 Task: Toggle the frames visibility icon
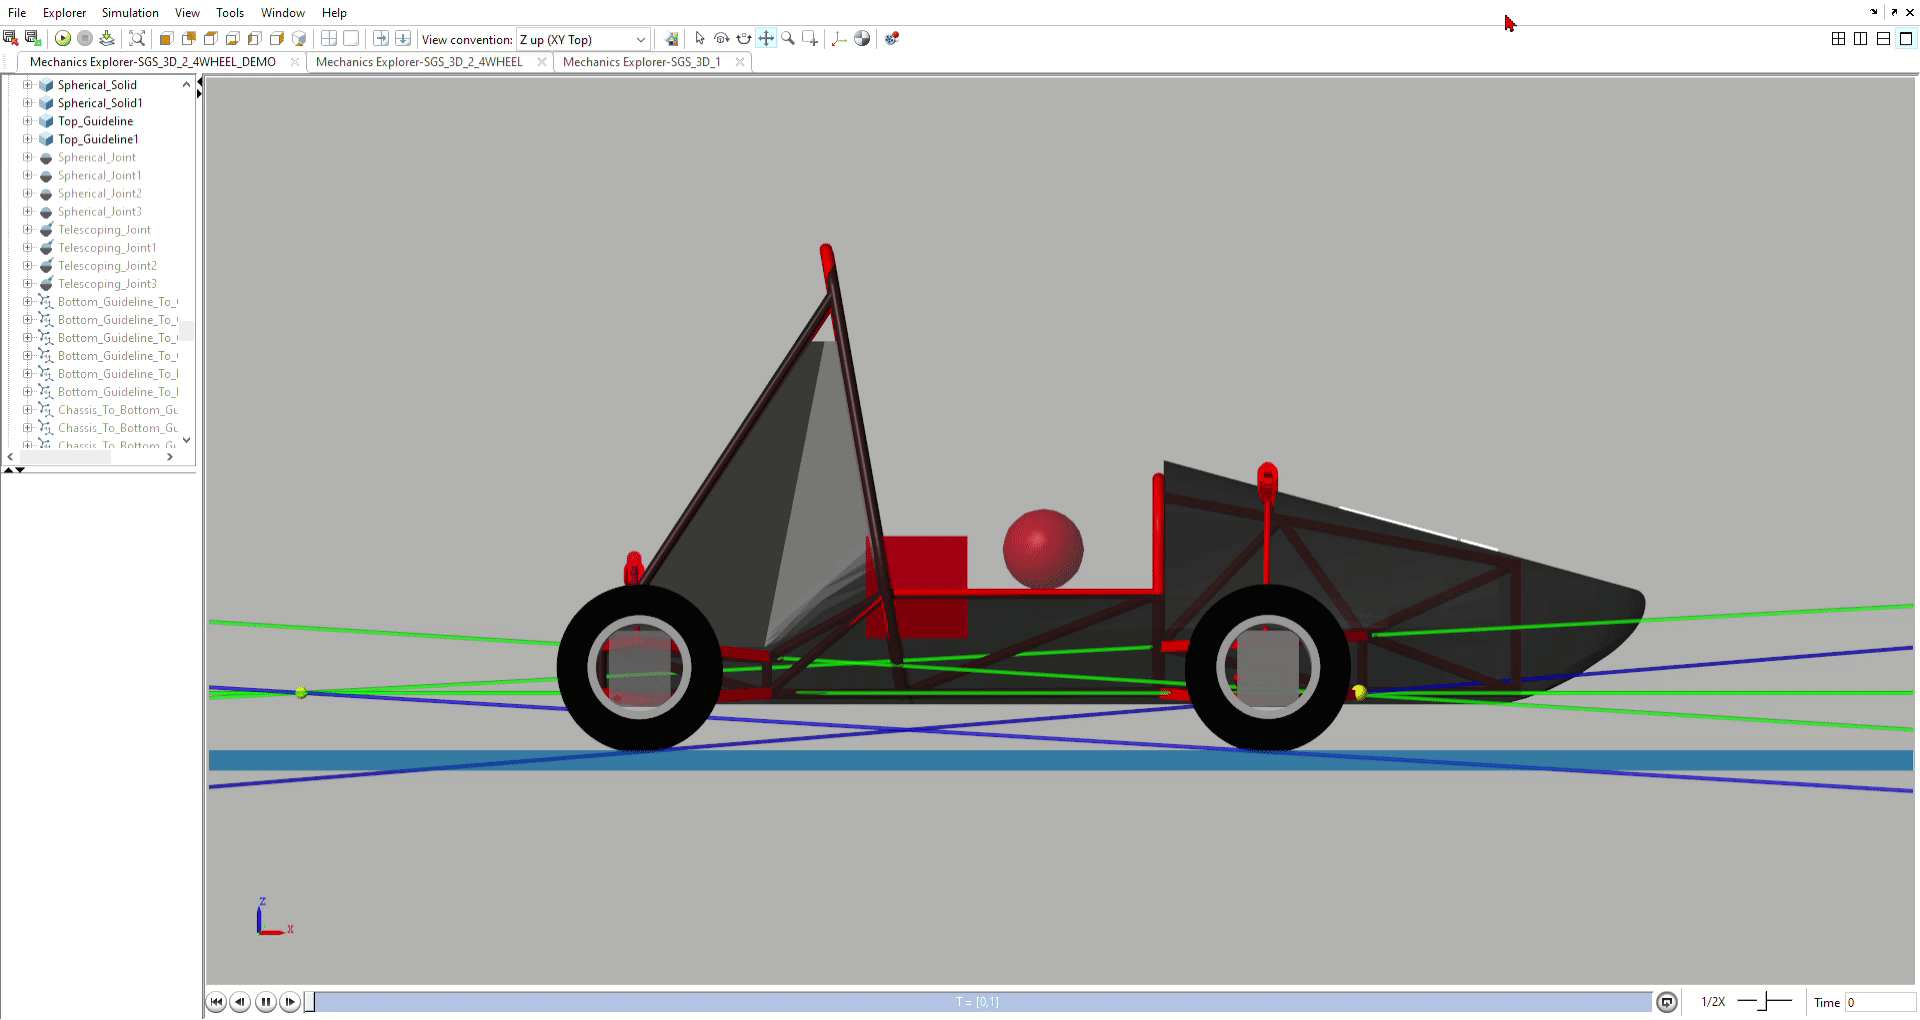click(839, 39)
